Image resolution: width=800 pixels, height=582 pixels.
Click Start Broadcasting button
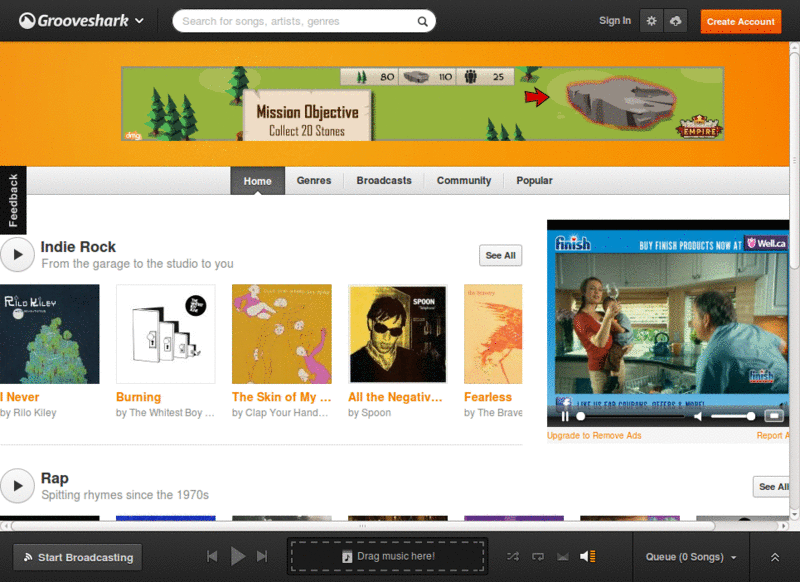pos(78,557)
